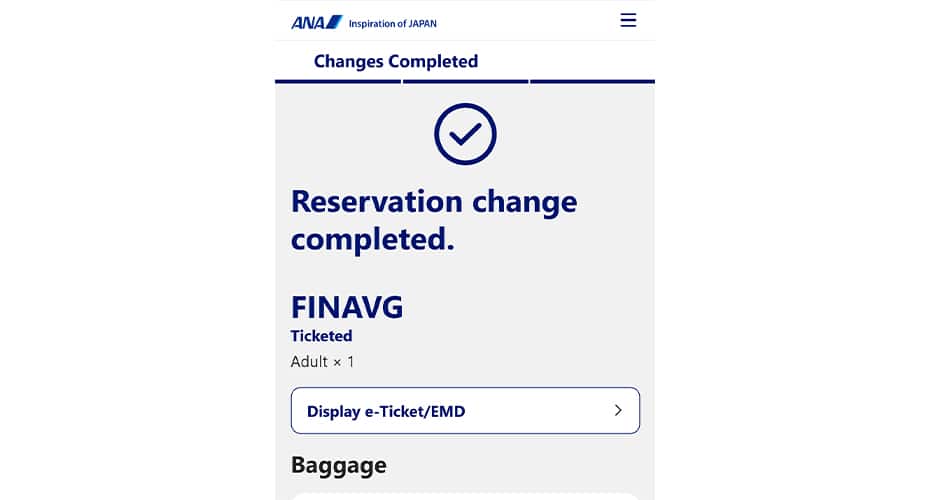The width and height of the screenshot is (930, 500).
Task: Click the word completed. in the heading
Action: (x=372, y=239)
